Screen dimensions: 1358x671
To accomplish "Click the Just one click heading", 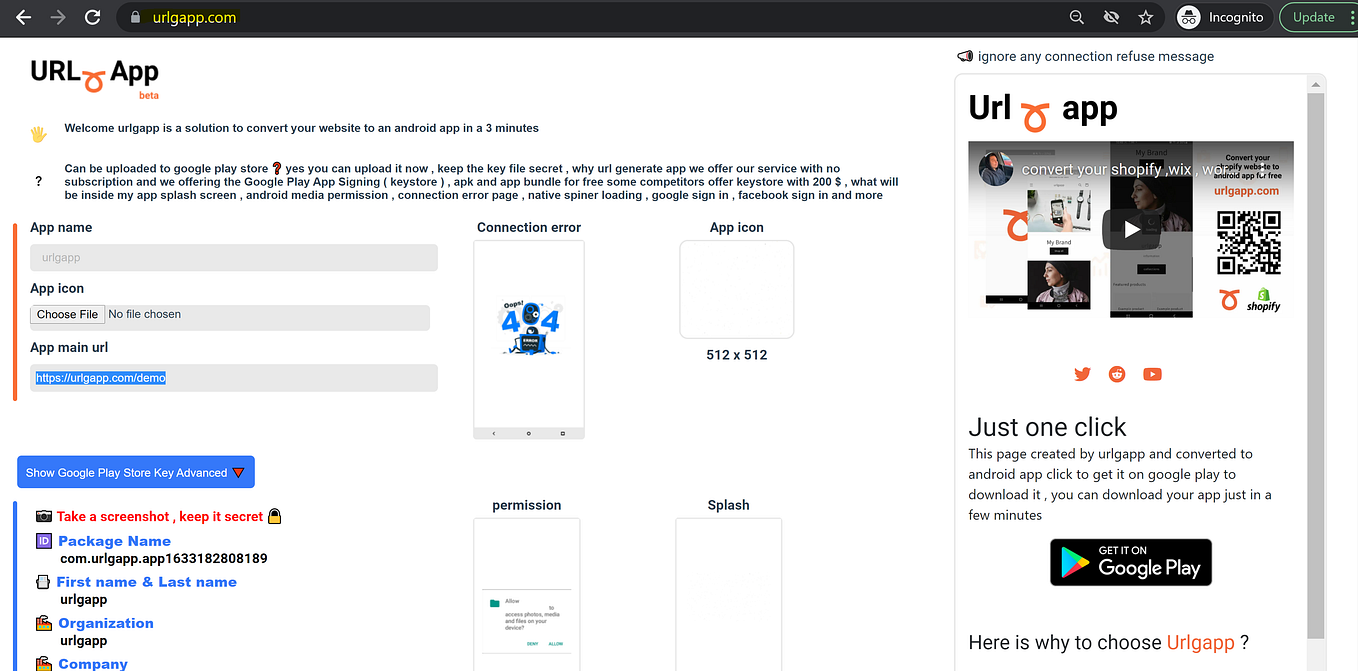I will pos(1047,427).
